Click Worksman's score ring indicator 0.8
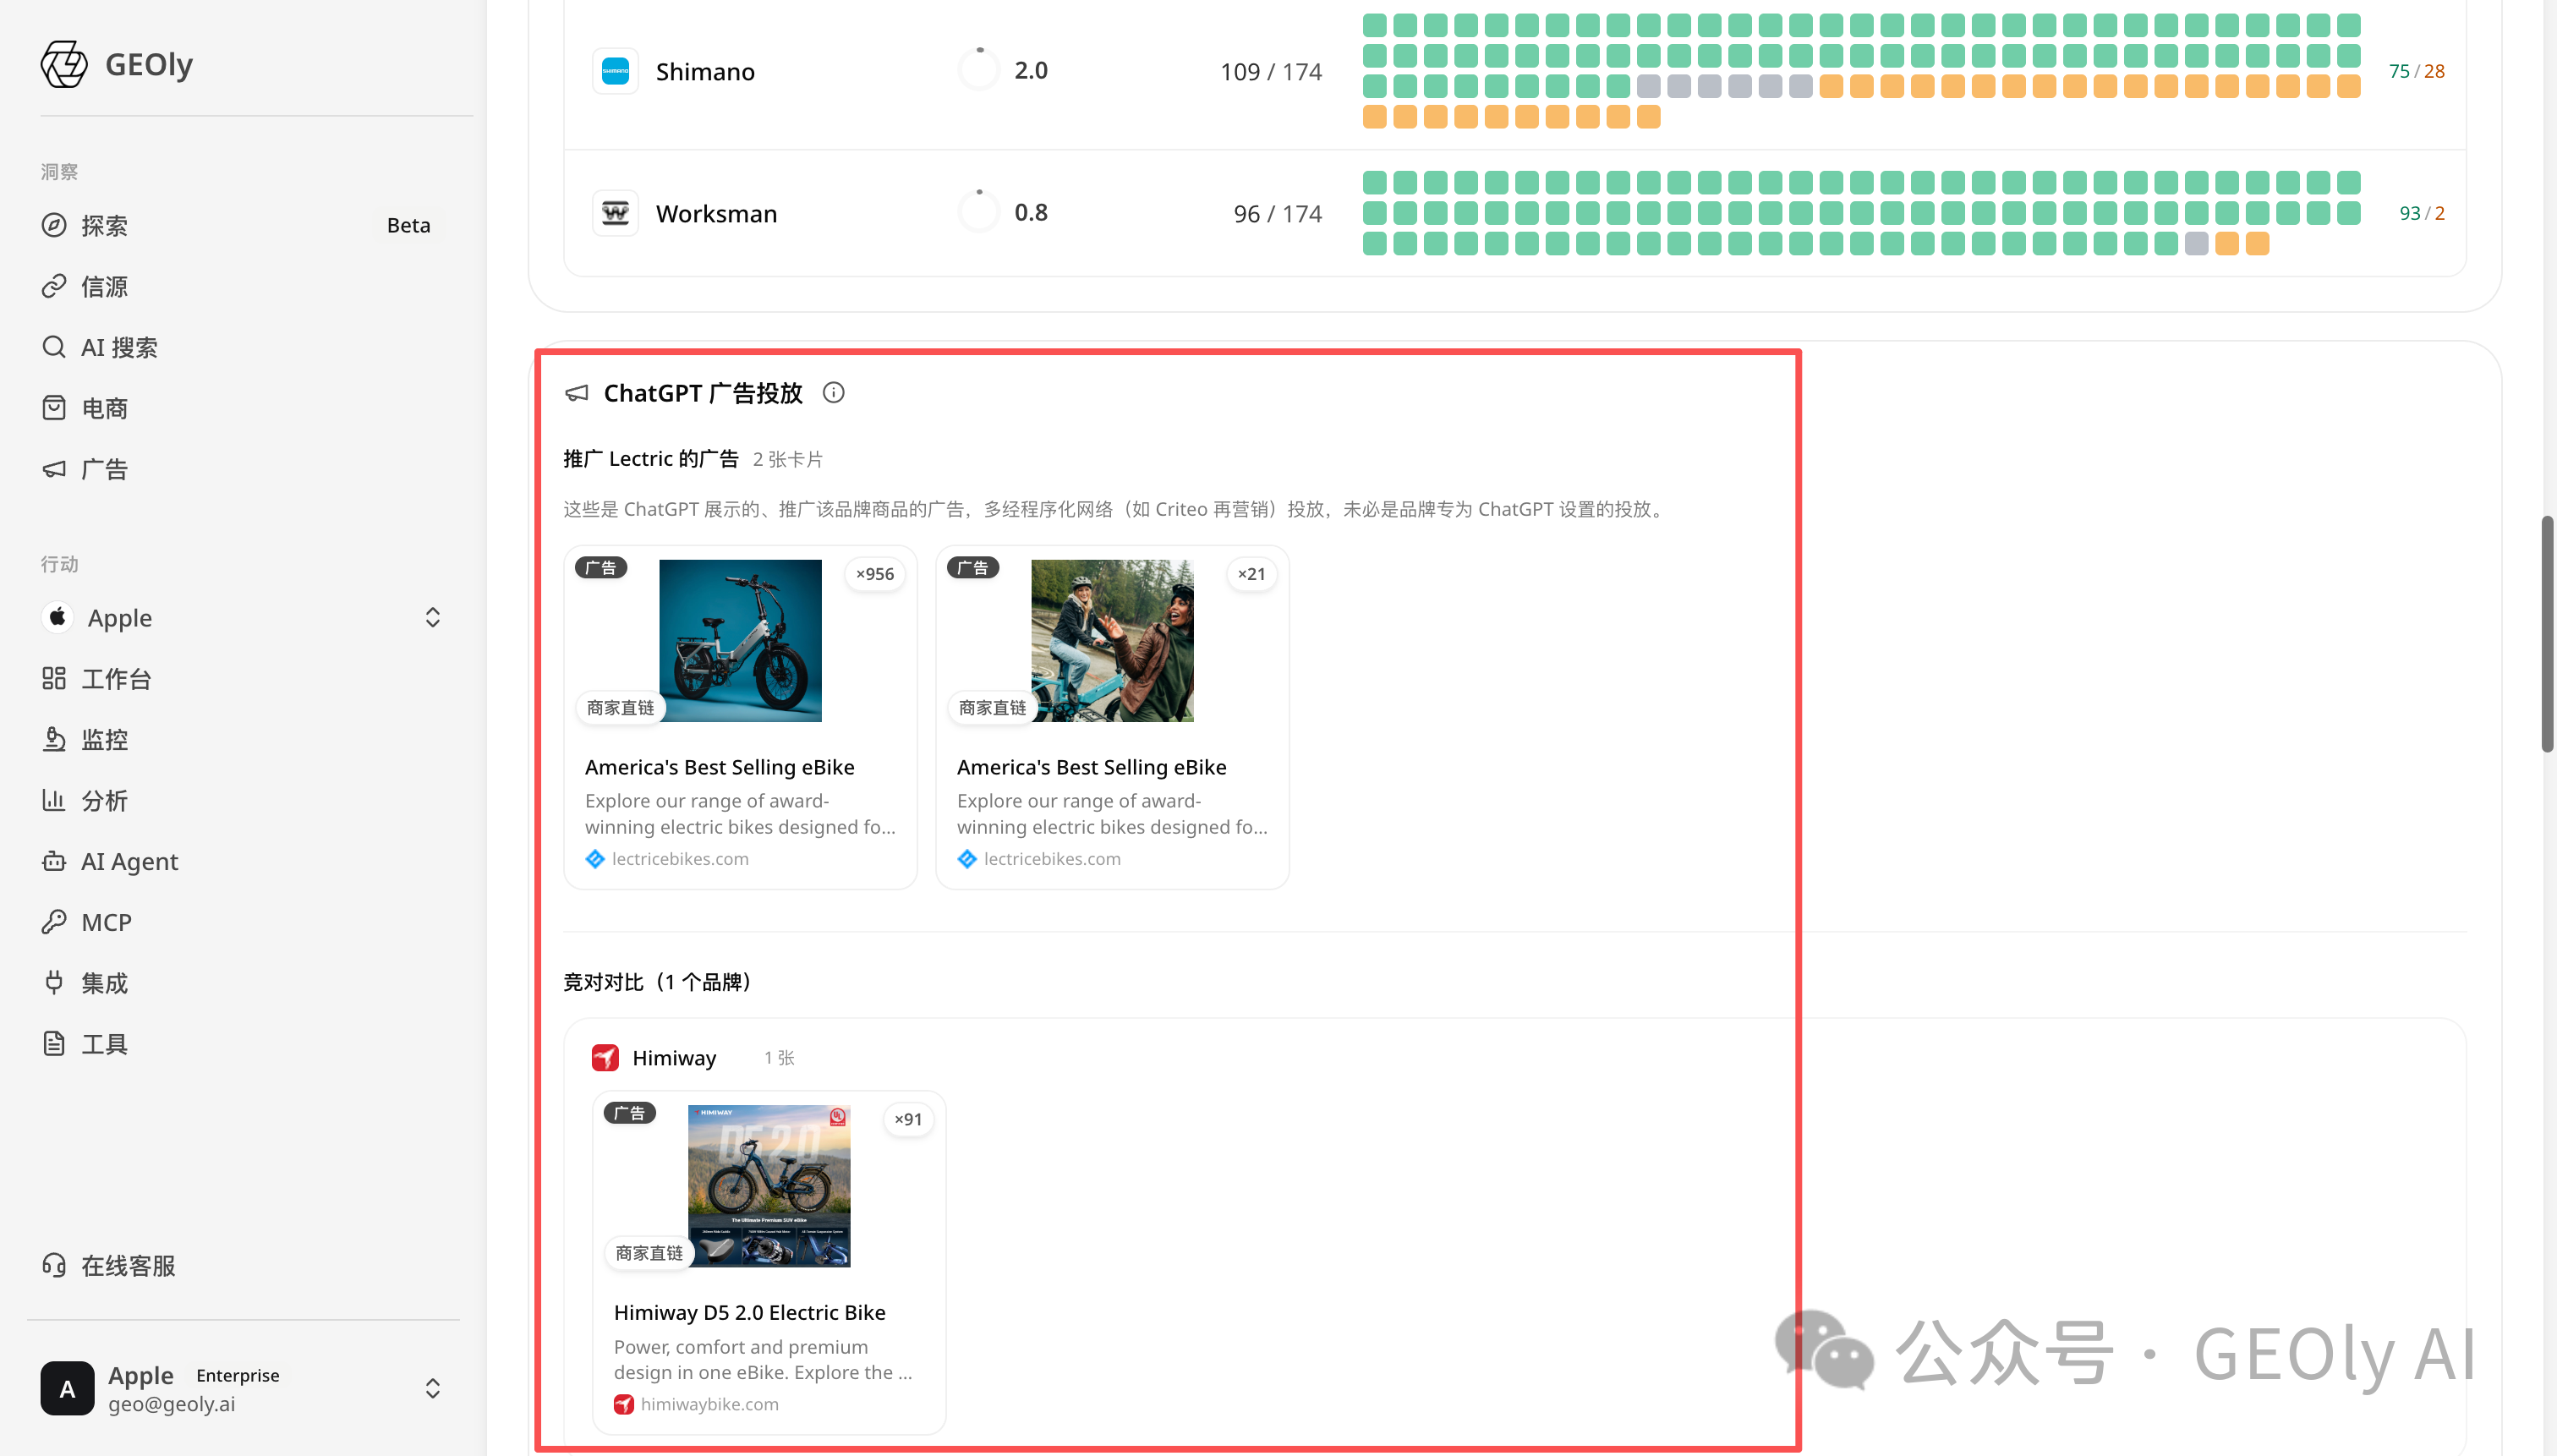 (x=979, y=212)
